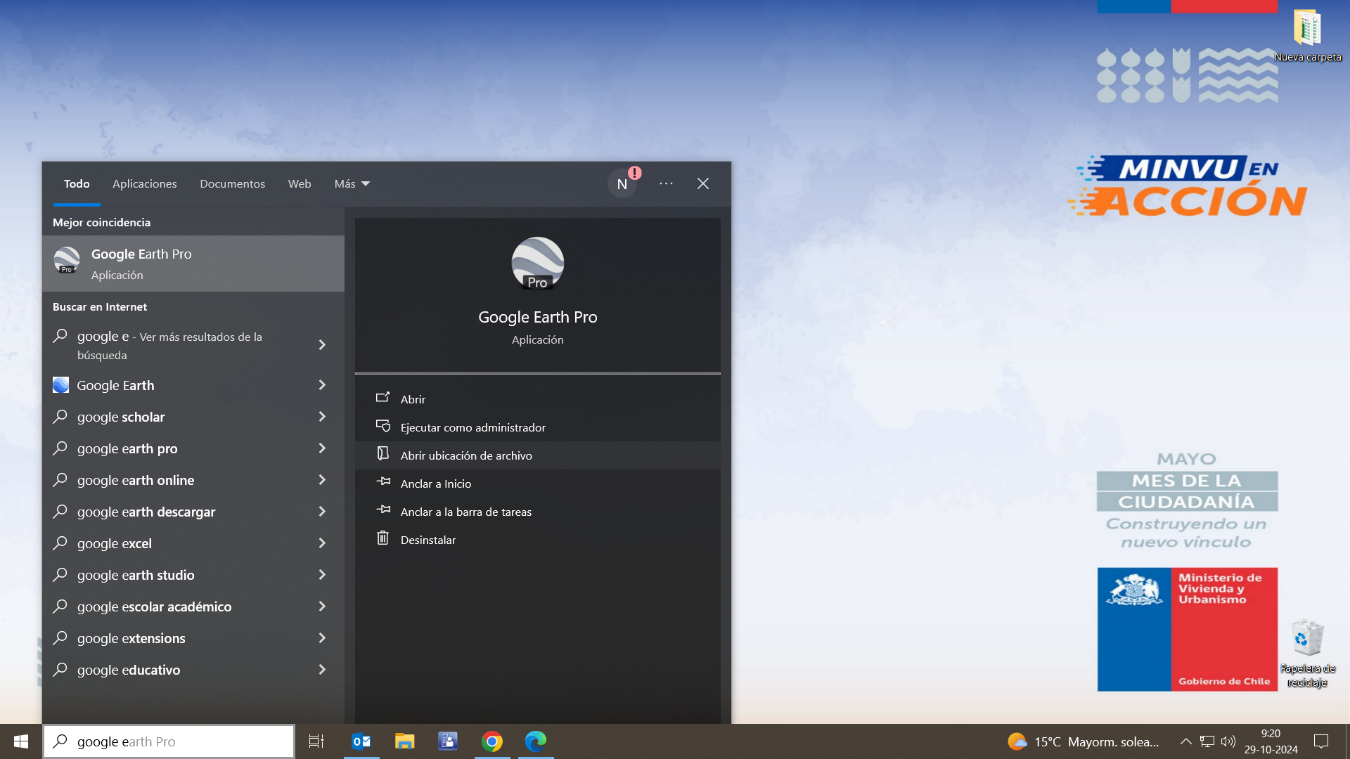1350x759 pixels.
Task: Open the network status tray icon
Action: tap(1207, 742)
